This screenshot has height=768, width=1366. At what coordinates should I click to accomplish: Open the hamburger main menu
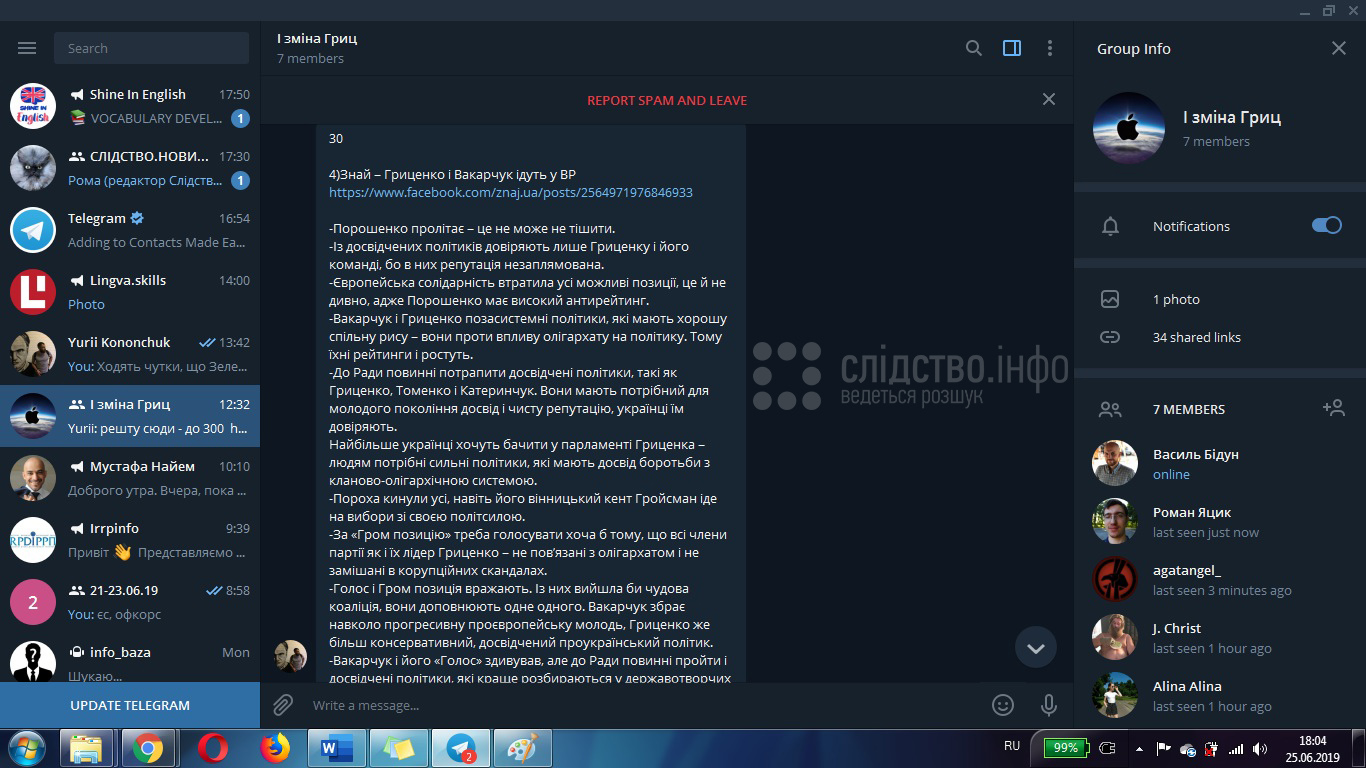[27, 48]
